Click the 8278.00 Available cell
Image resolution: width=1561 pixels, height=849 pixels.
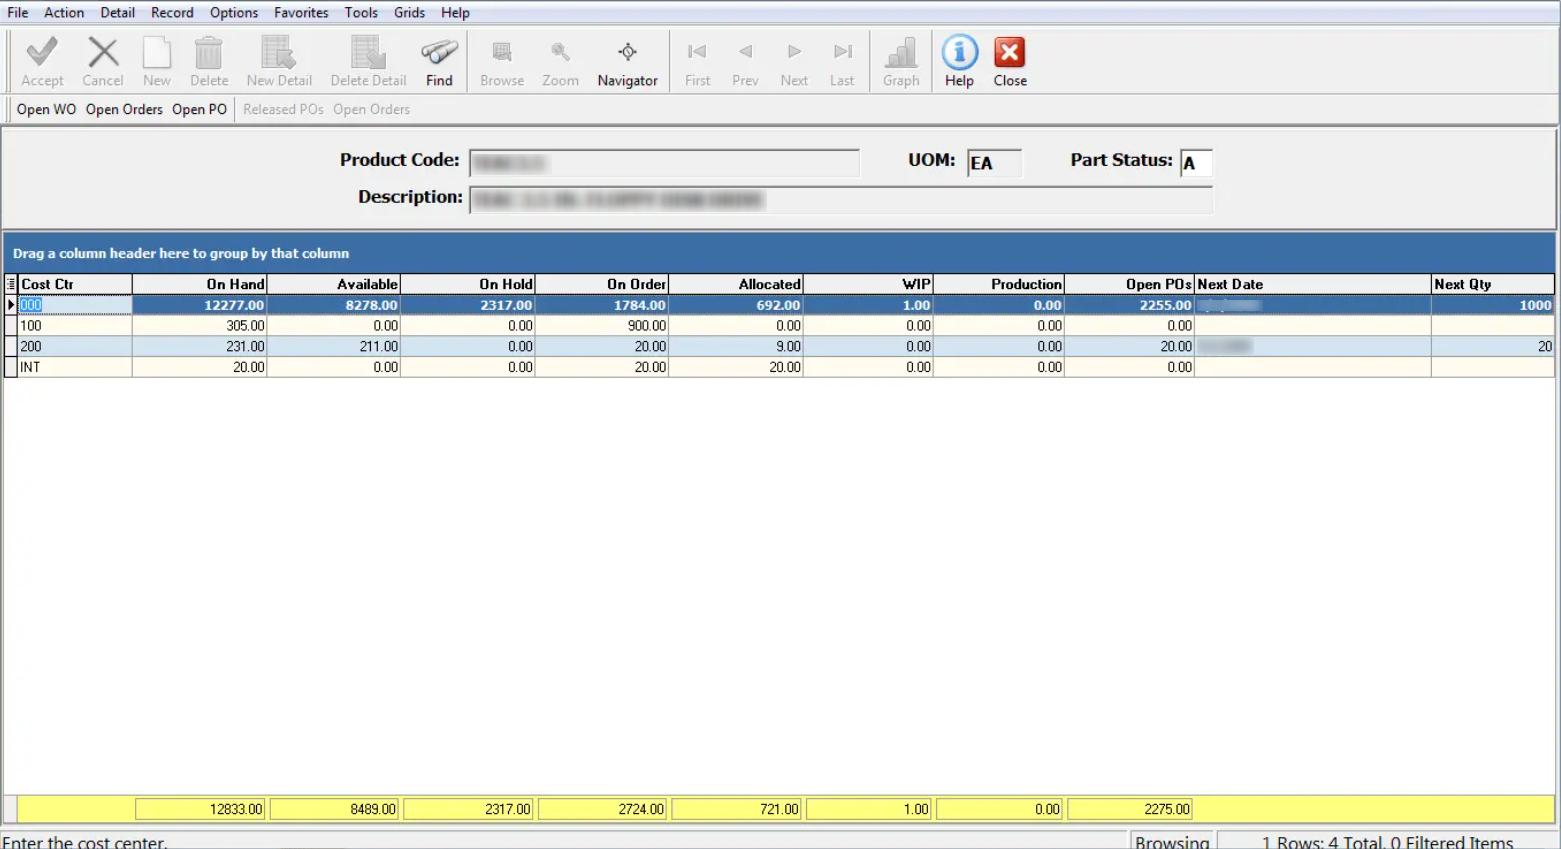[334, 305]
